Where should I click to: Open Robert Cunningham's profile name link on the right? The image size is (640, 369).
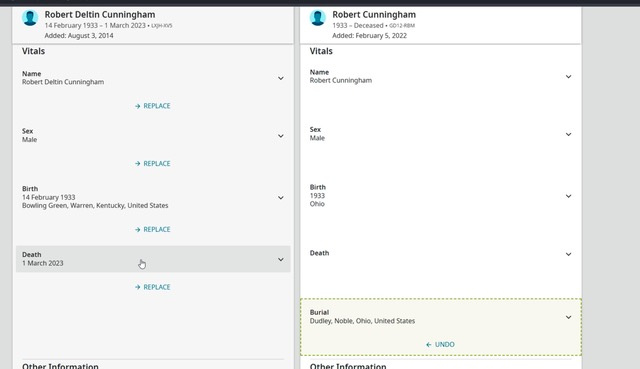click(x=374, y=15)
